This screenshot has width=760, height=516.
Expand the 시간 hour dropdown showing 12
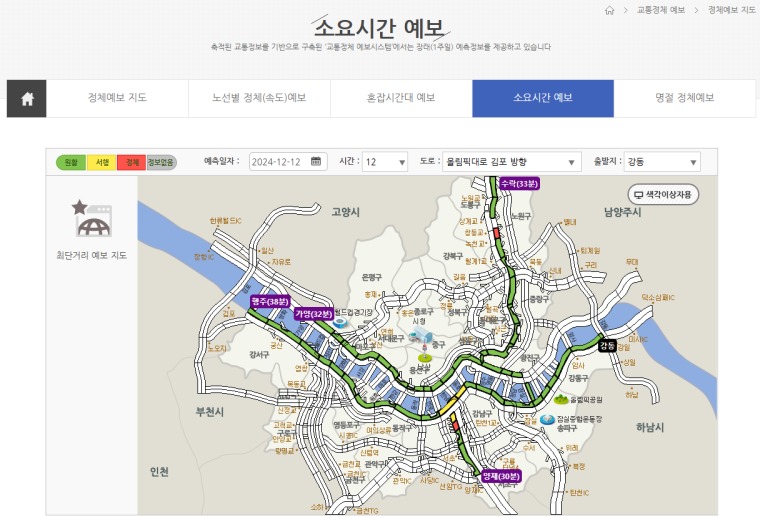(385, 162)
